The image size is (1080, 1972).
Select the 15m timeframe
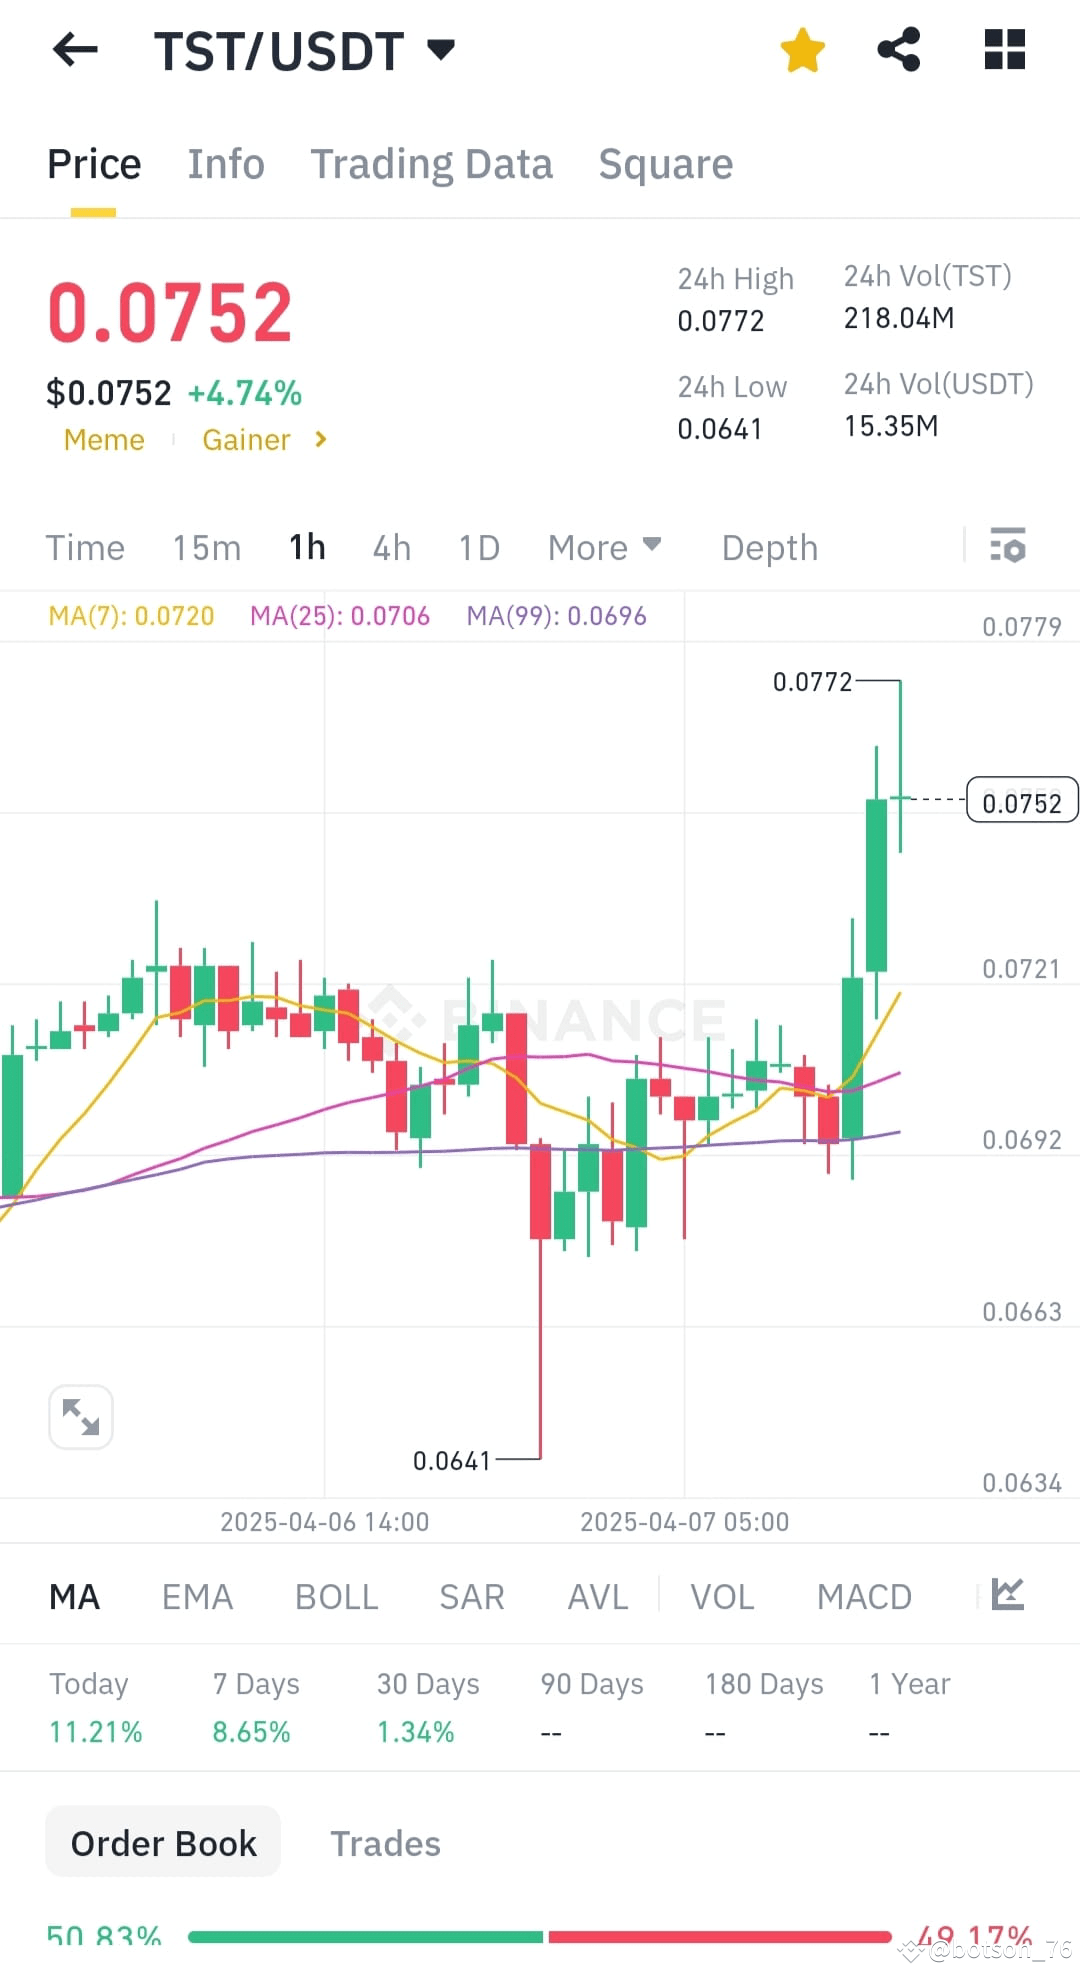[205, 547]
